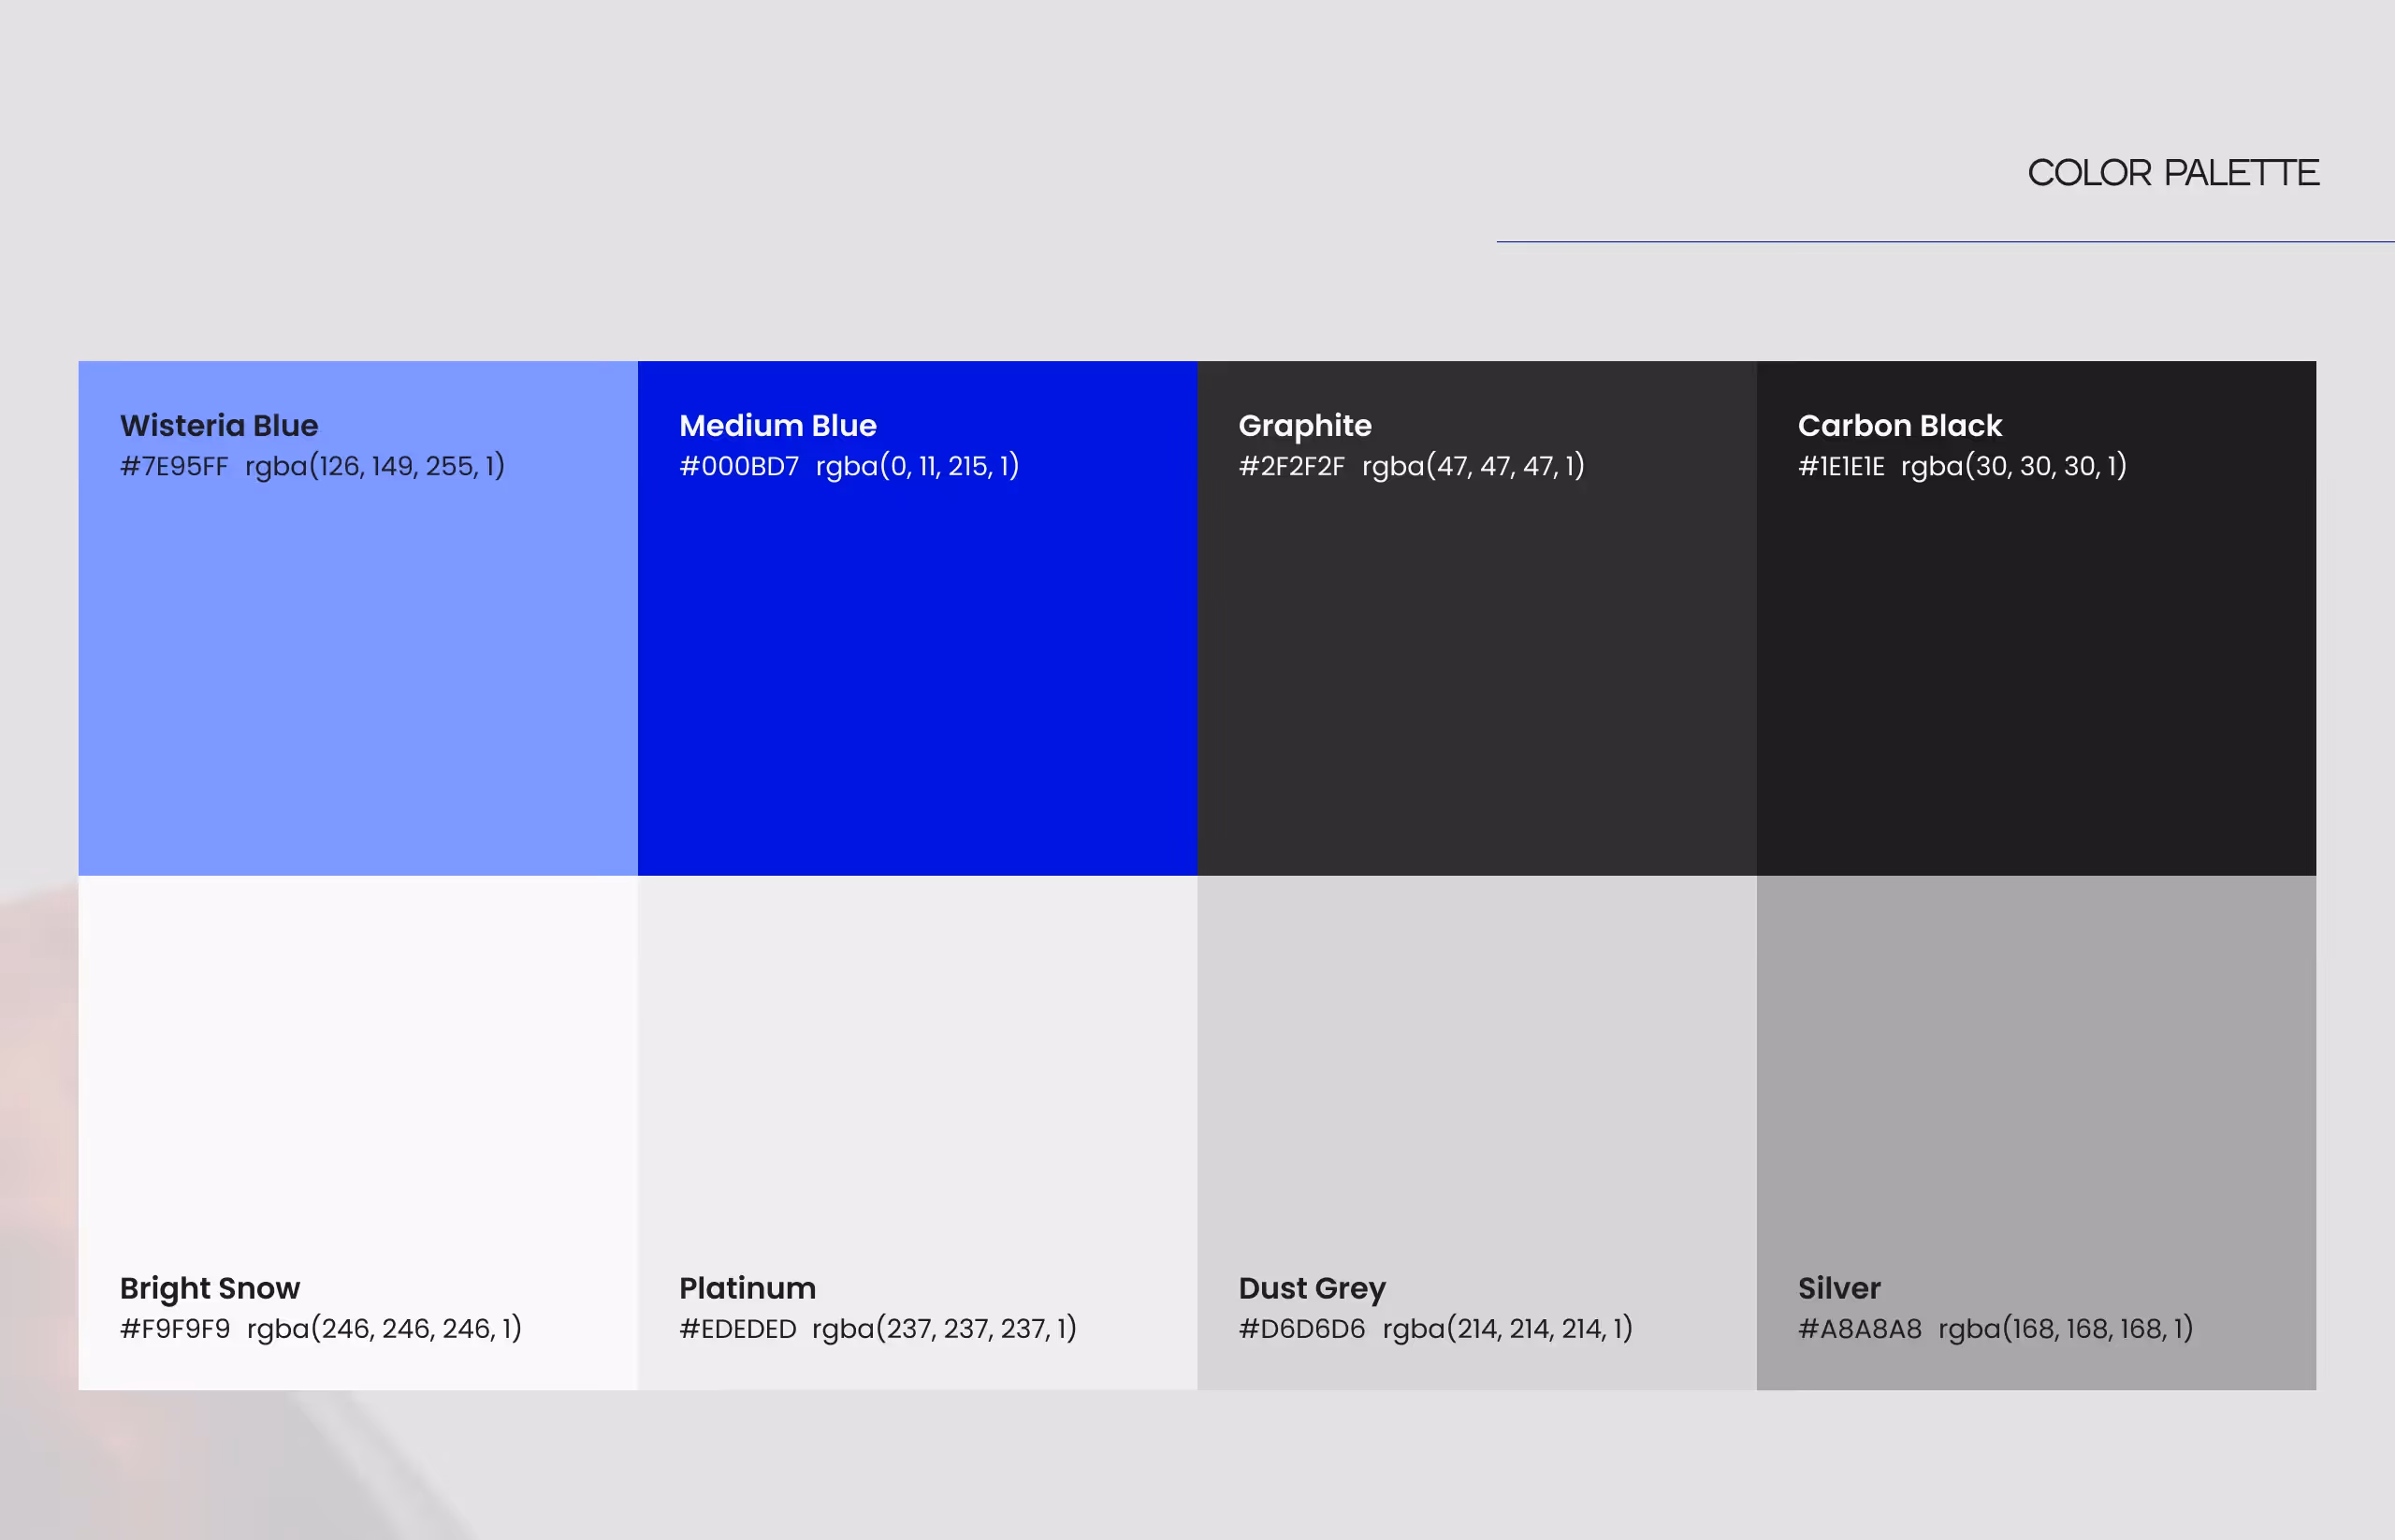Click value rgba(168, 168, 168, 1)
Image resolution: width=2395 pixels, height=1540 pixels.
point(2066,1330)
